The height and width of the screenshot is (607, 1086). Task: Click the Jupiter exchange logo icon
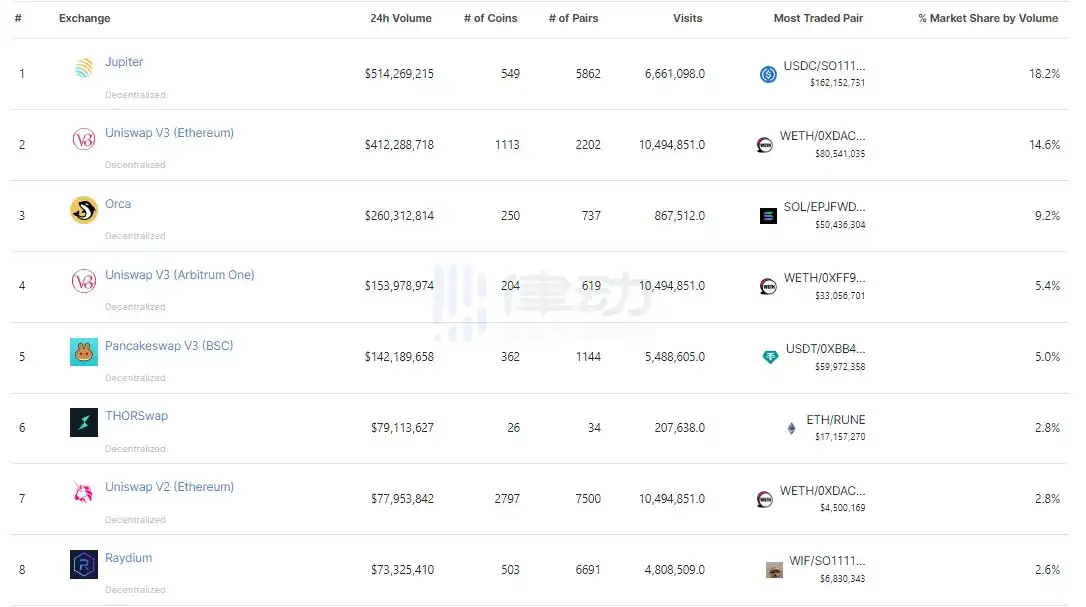(84, 69)
